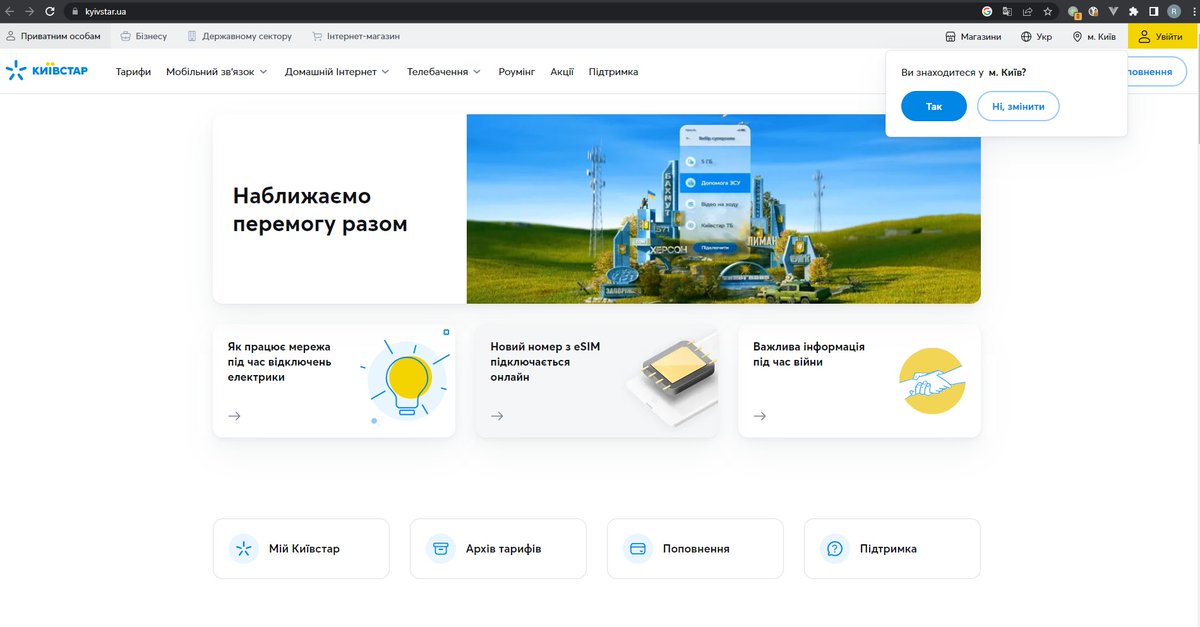This screenshot has height=627, width=1200.
Task: Click the lock icon in the address bar
Action: click(75, 11)
